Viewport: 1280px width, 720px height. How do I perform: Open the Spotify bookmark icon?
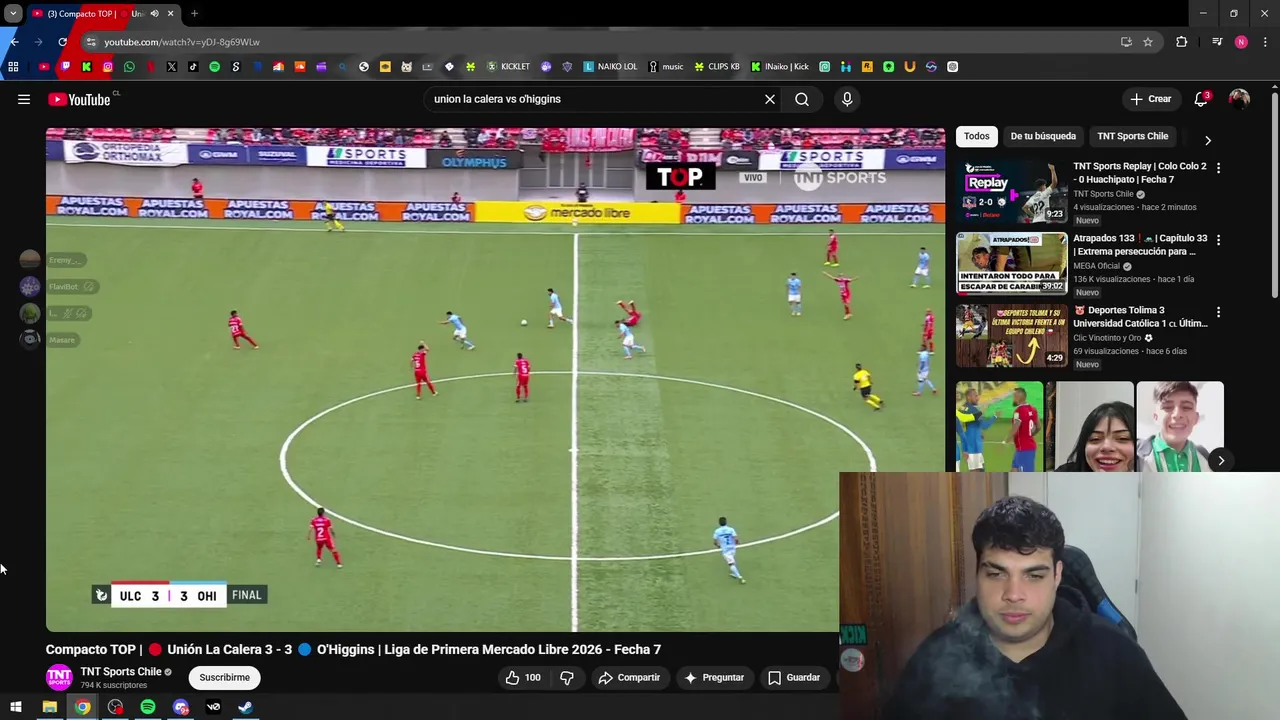[214, 67]
